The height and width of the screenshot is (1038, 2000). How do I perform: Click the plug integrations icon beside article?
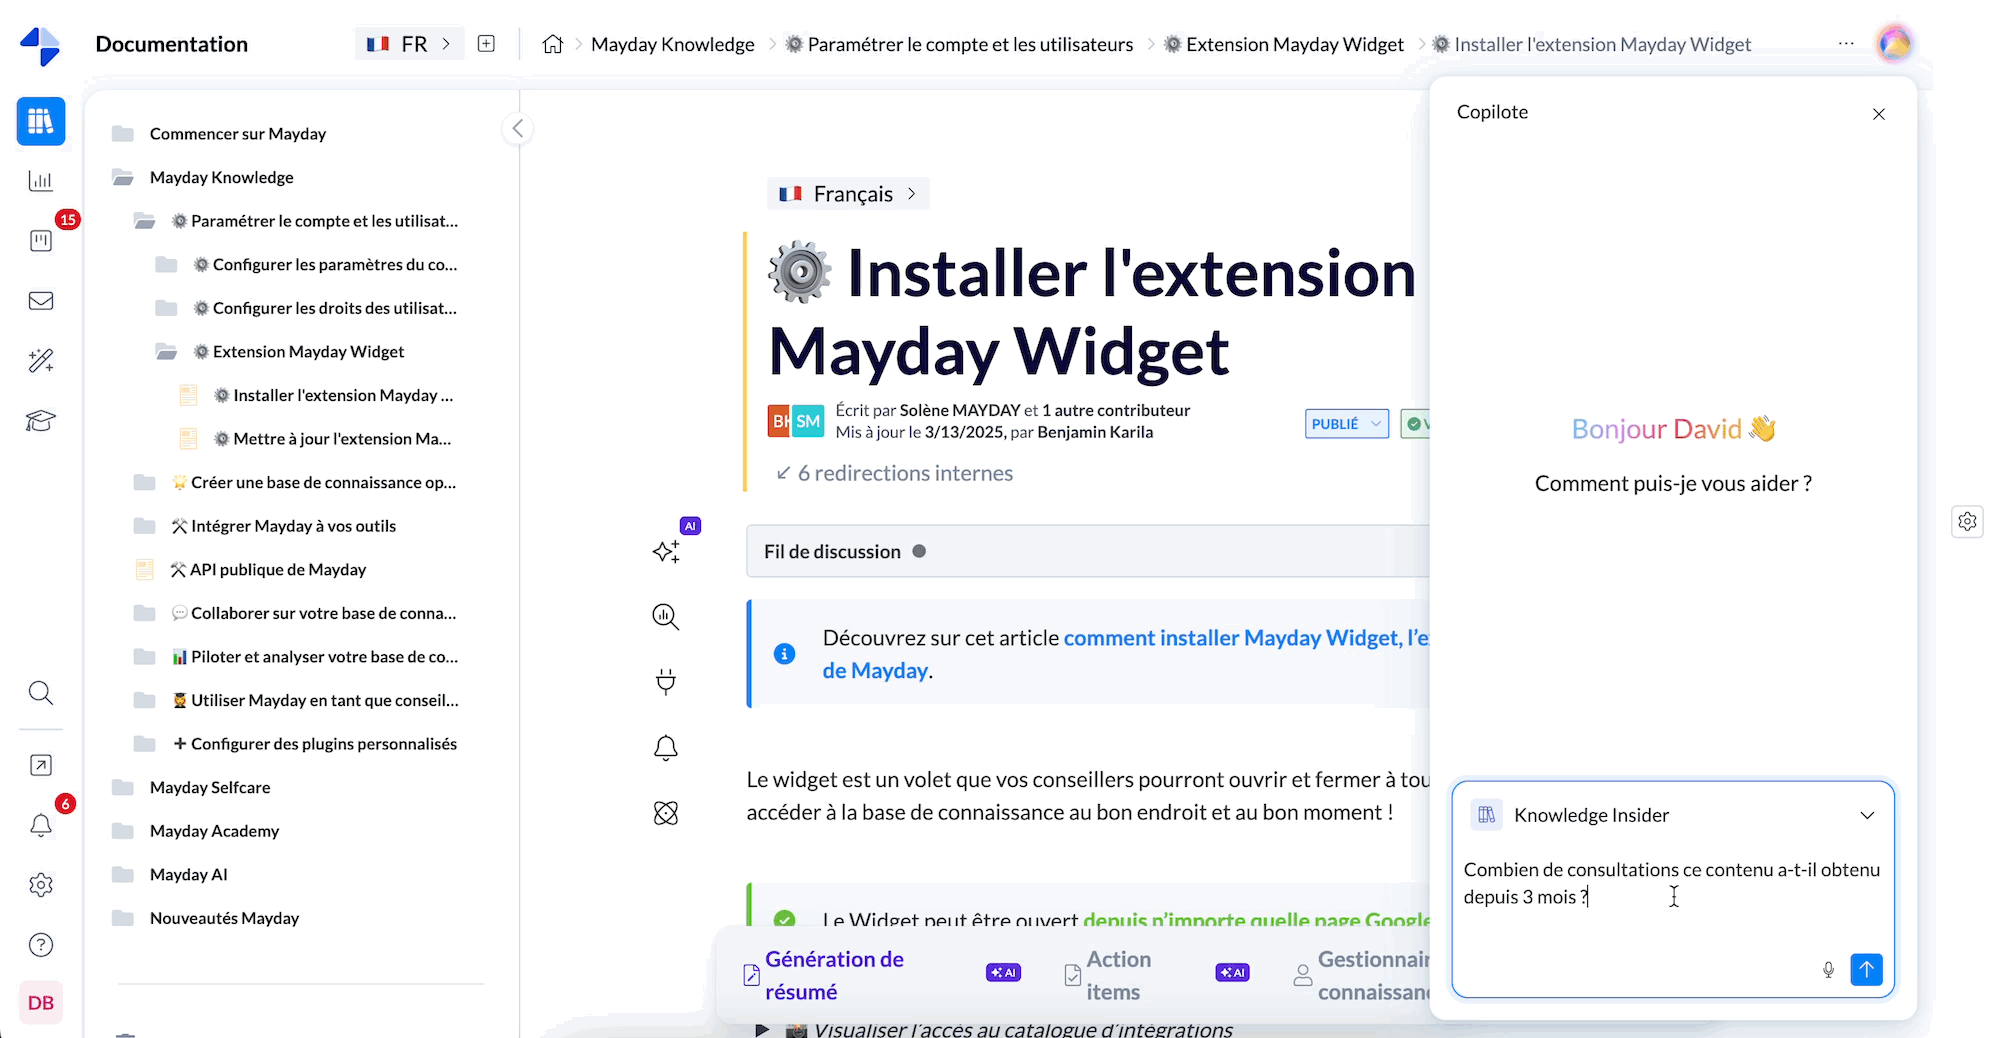pos(666,682)
